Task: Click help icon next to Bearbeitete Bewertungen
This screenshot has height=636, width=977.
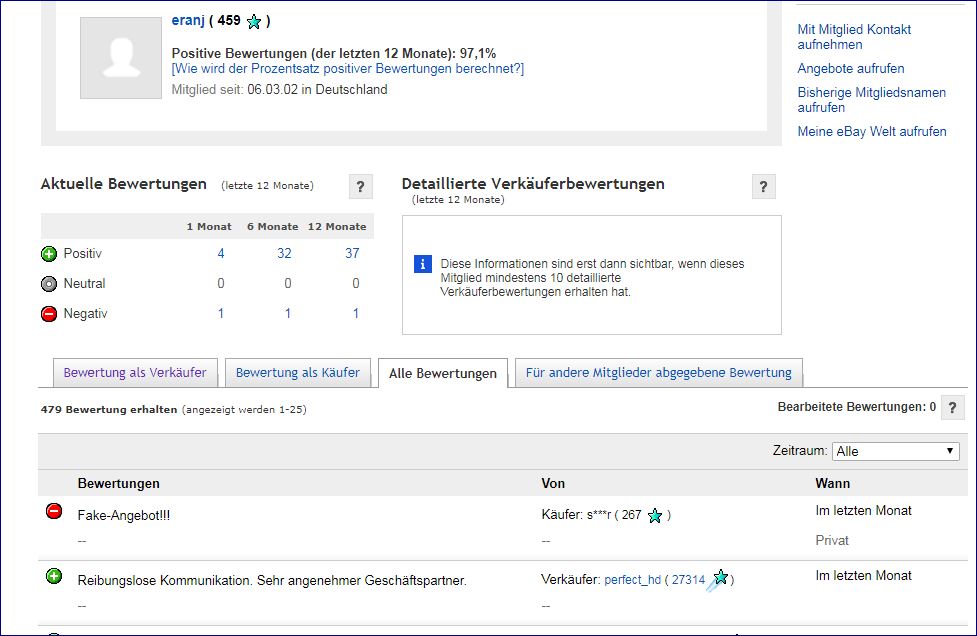Action: (952, 407)
